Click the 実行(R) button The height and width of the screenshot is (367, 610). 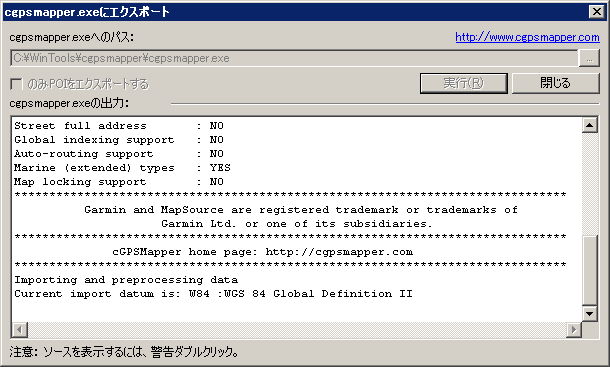(x=464, y=83)
